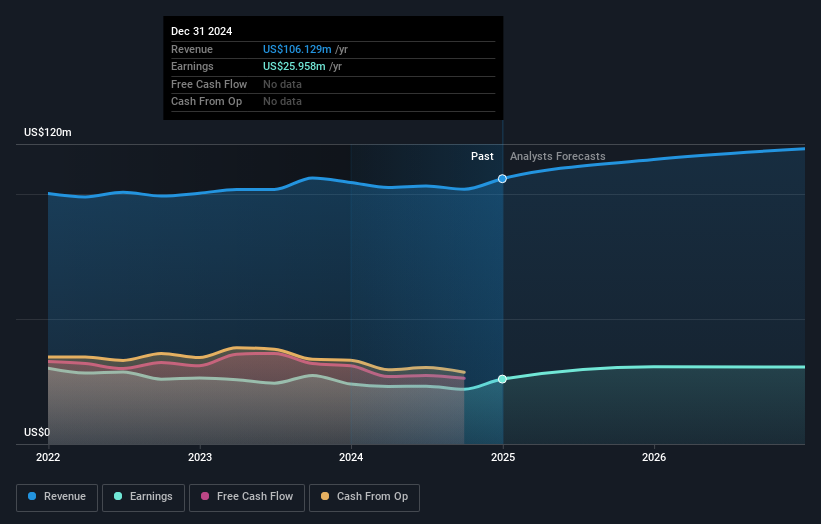The height and width of the screenshot is (524, 821).
Task: Toggle the Cash From Op legend button
Action: (364, 497)
